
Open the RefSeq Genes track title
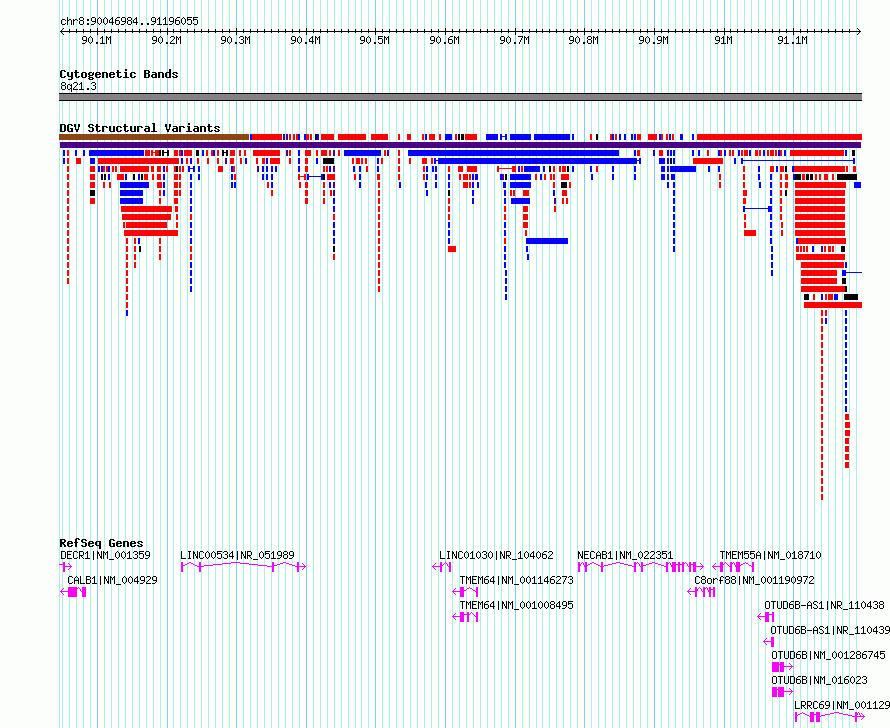pos(101,543)
